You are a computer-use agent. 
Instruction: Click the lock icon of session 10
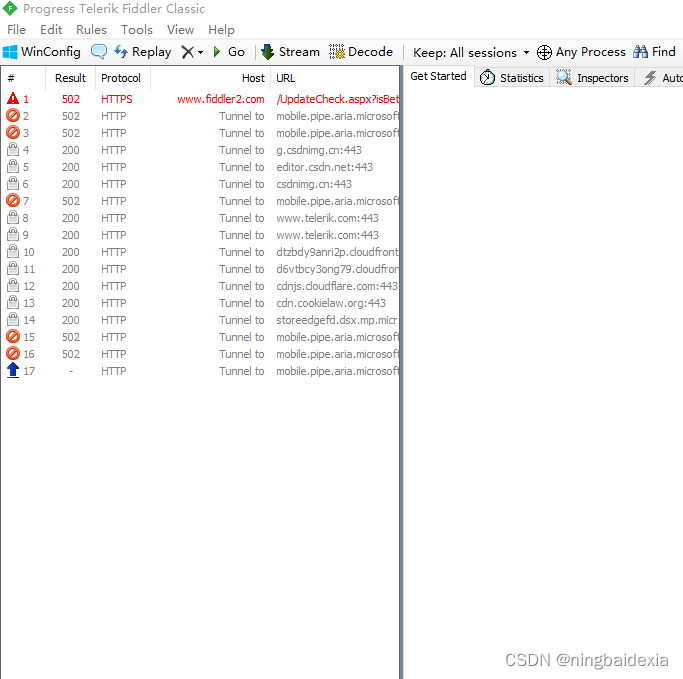point(13,251)
